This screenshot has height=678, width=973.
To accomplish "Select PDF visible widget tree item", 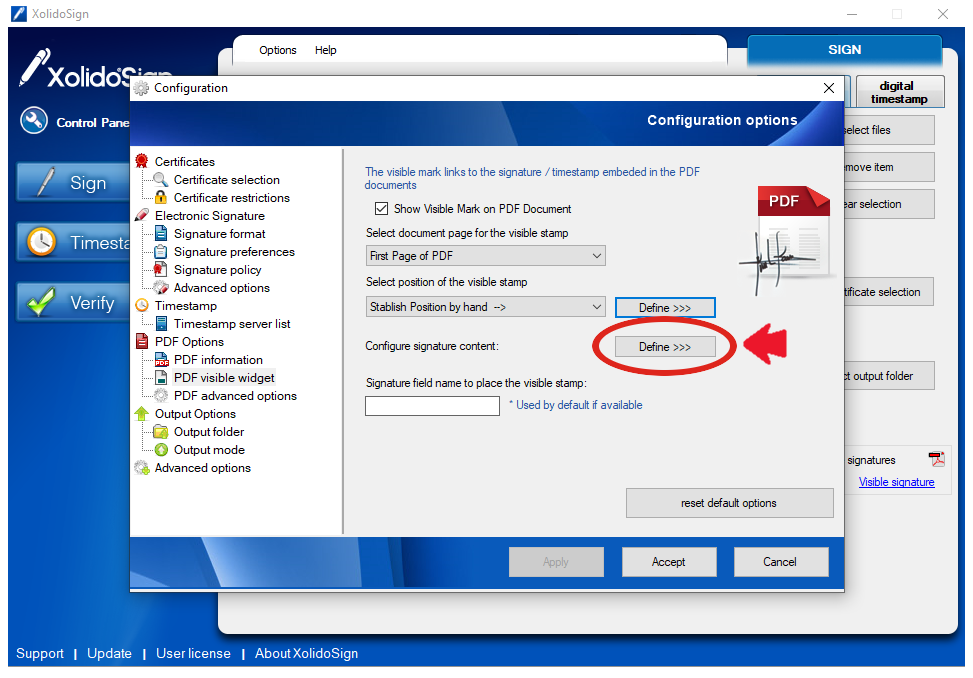I will (x=224, y=377).
